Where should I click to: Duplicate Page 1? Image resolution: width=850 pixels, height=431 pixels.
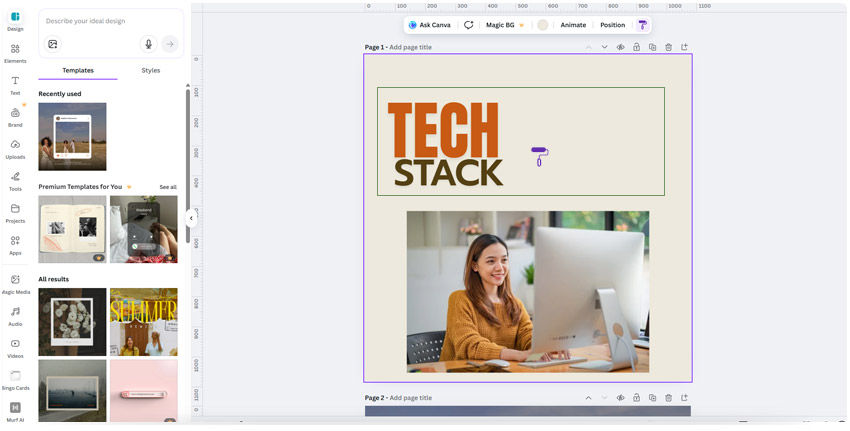[x=653, y=47]
